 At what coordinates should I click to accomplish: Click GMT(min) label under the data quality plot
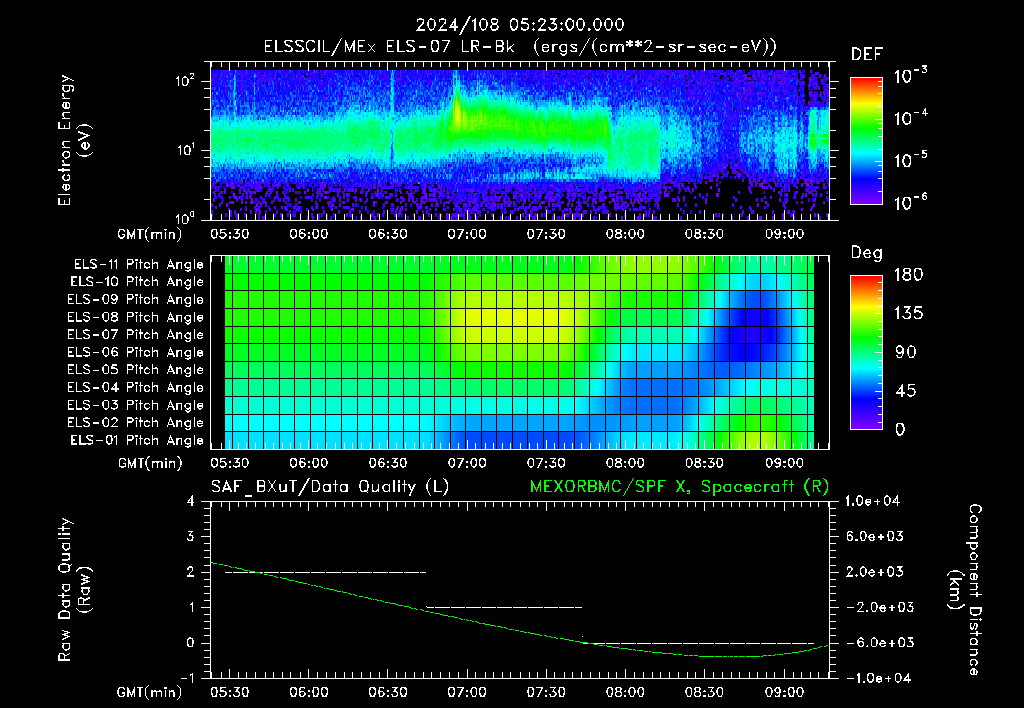[150, 692]
